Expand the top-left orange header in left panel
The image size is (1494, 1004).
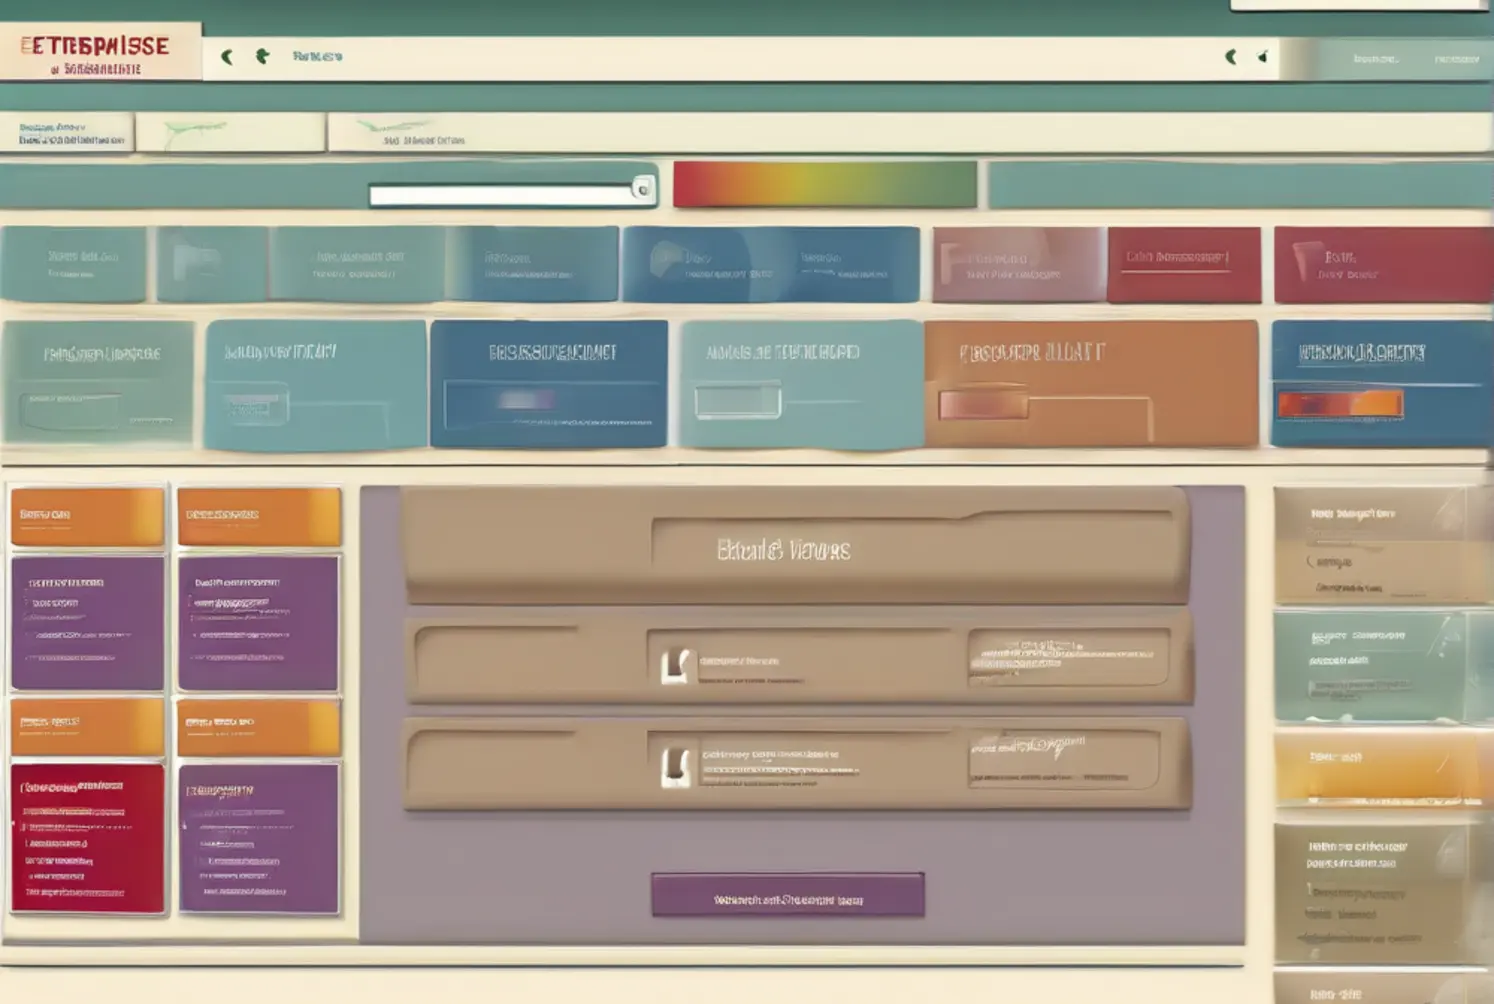(87, 516)
